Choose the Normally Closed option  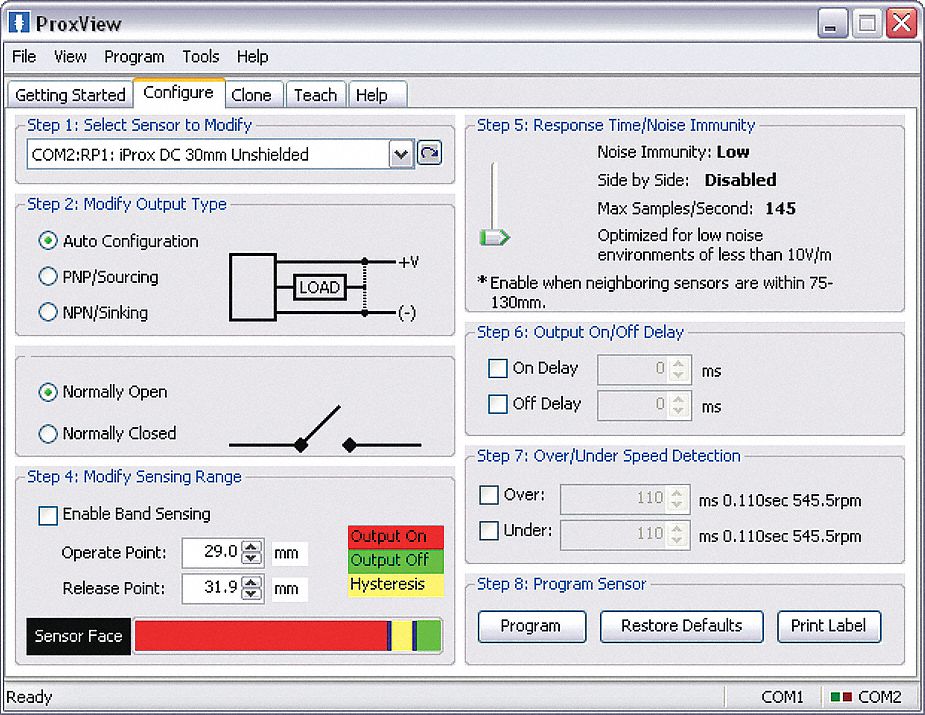[x=48, y=434]
